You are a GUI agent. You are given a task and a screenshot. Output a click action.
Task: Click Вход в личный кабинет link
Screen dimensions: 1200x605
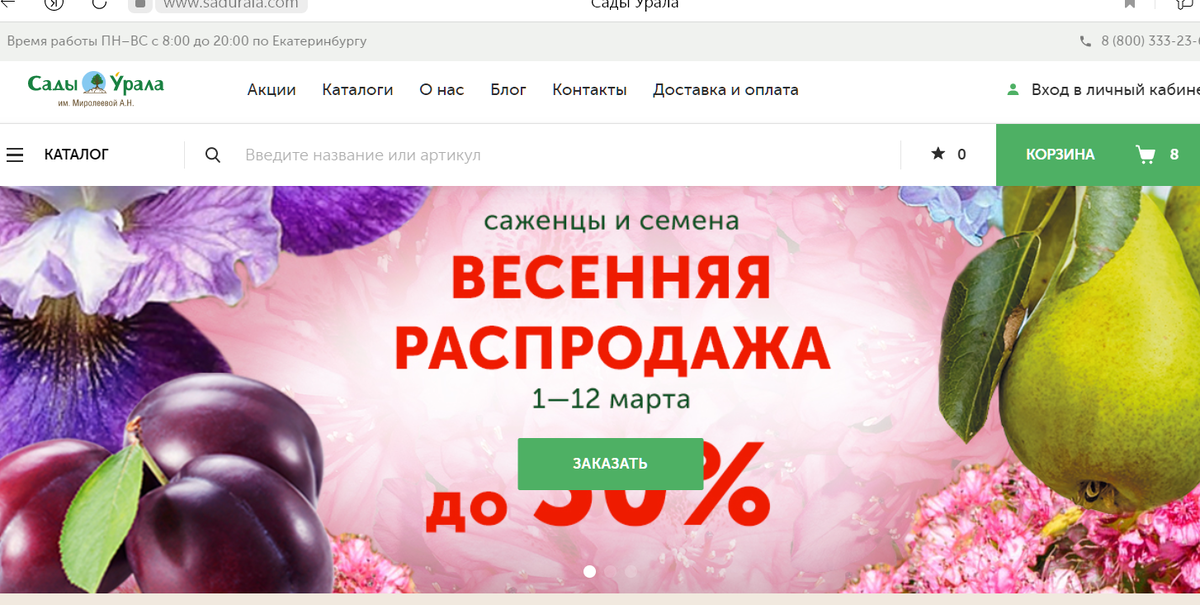click(1115, 90)
